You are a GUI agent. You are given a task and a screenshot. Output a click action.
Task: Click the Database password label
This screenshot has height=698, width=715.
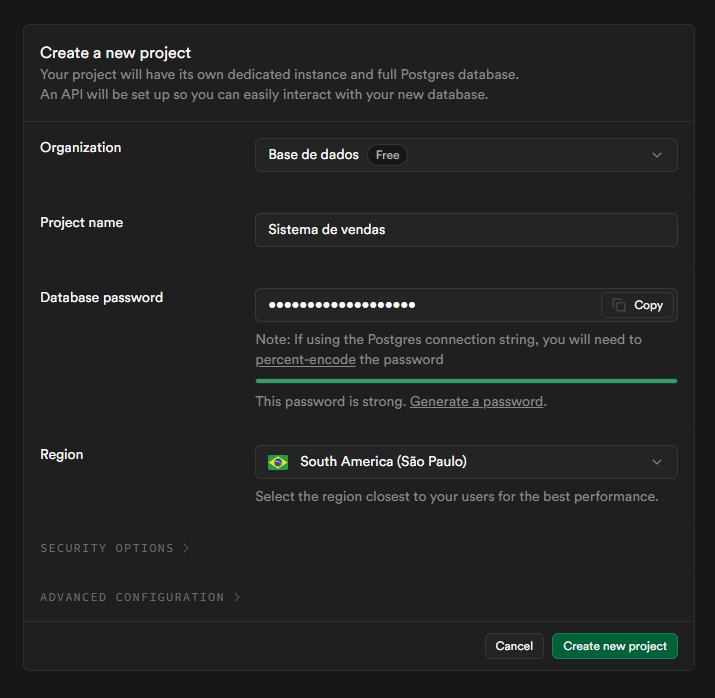point(102,298)
